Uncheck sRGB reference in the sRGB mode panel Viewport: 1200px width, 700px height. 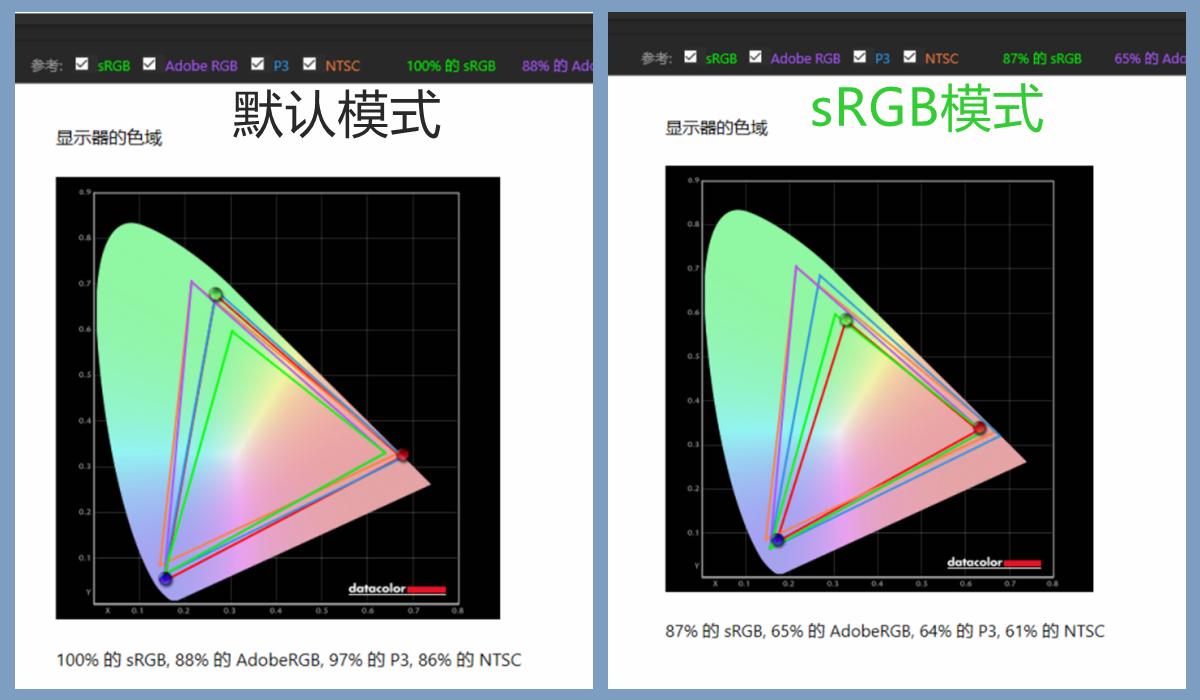pyautogui.click(x=690, y=57)
